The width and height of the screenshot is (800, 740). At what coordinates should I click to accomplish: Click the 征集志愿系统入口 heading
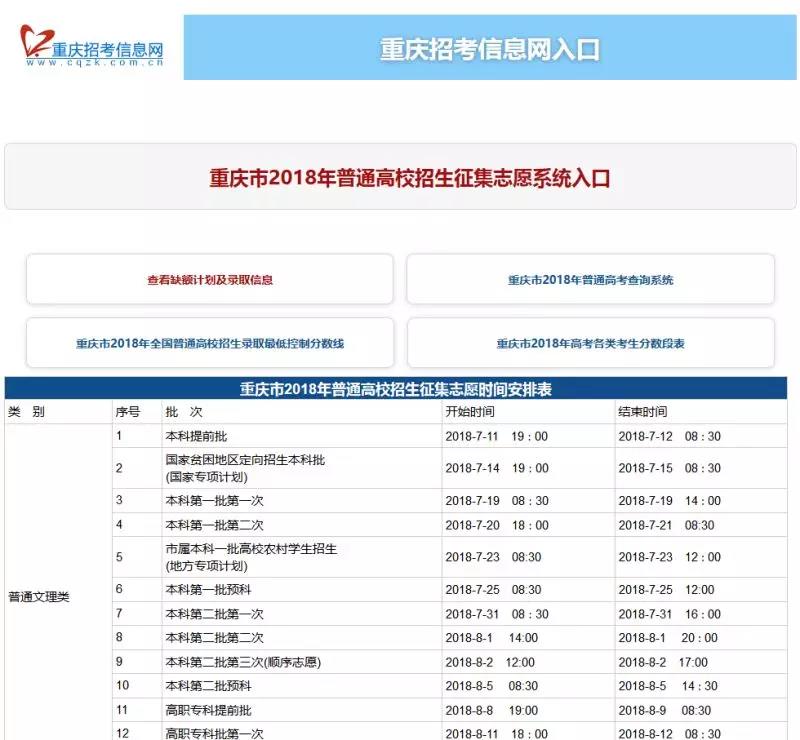400,180
